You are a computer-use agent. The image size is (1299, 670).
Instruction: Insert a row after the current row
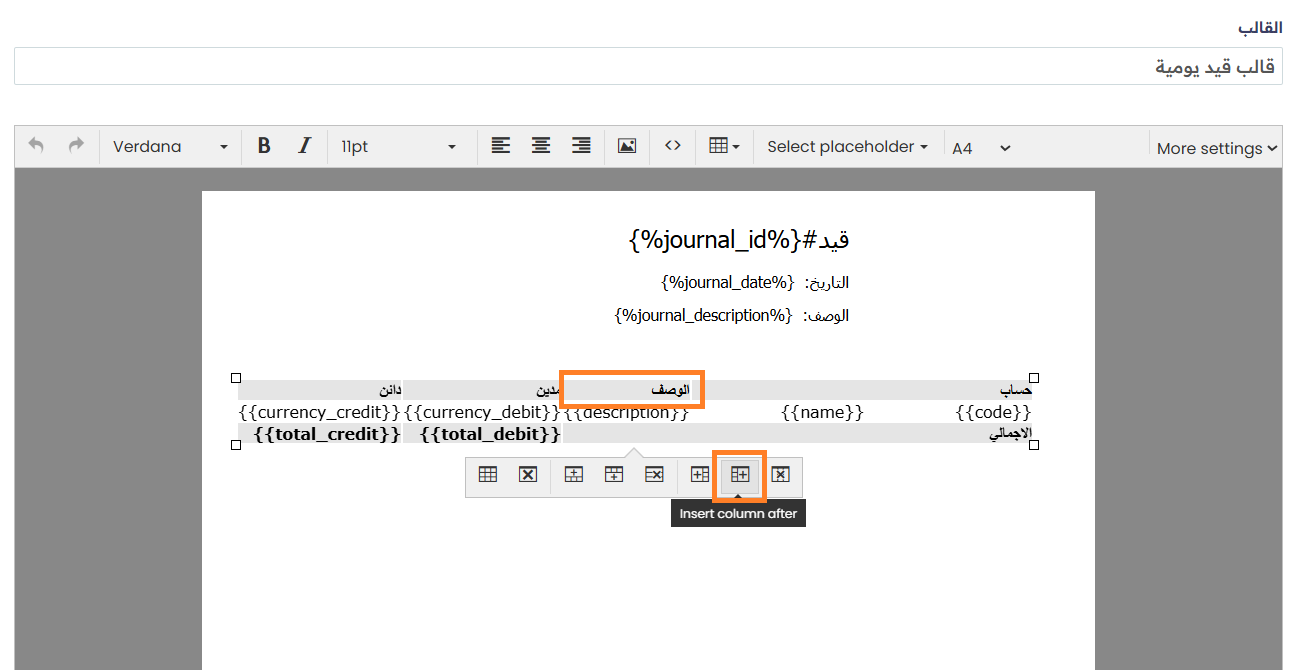click(613, 475)
